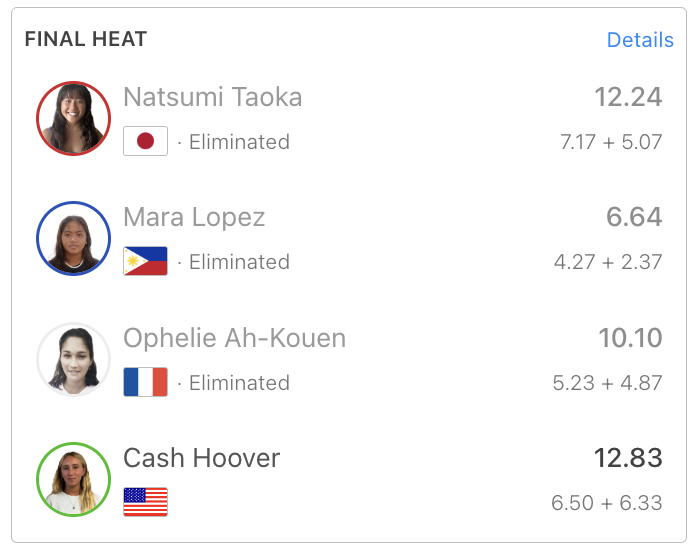Open the Details link

coord(640,40)
